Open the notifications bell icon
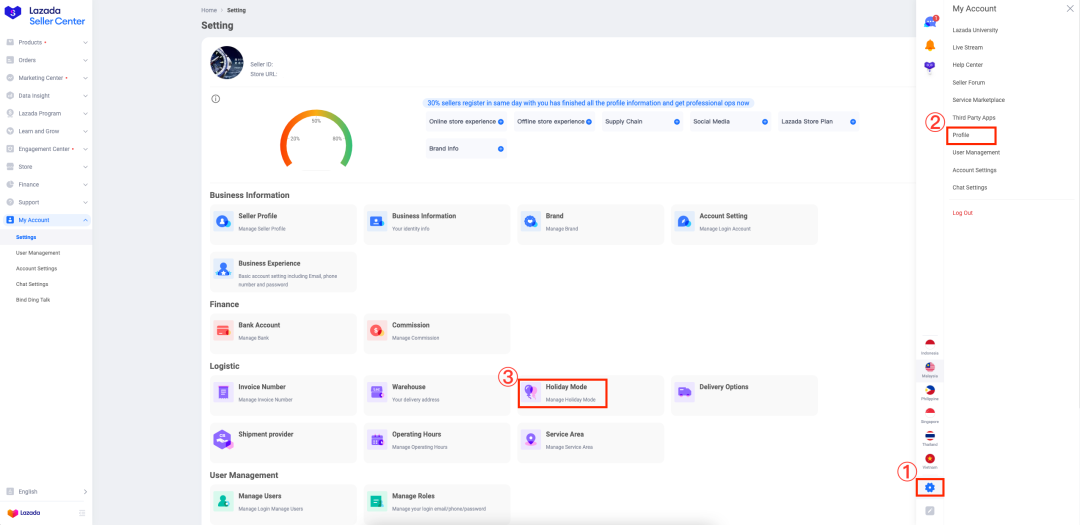The width and height of the screenshot is (1080, 525). [930, 46]
